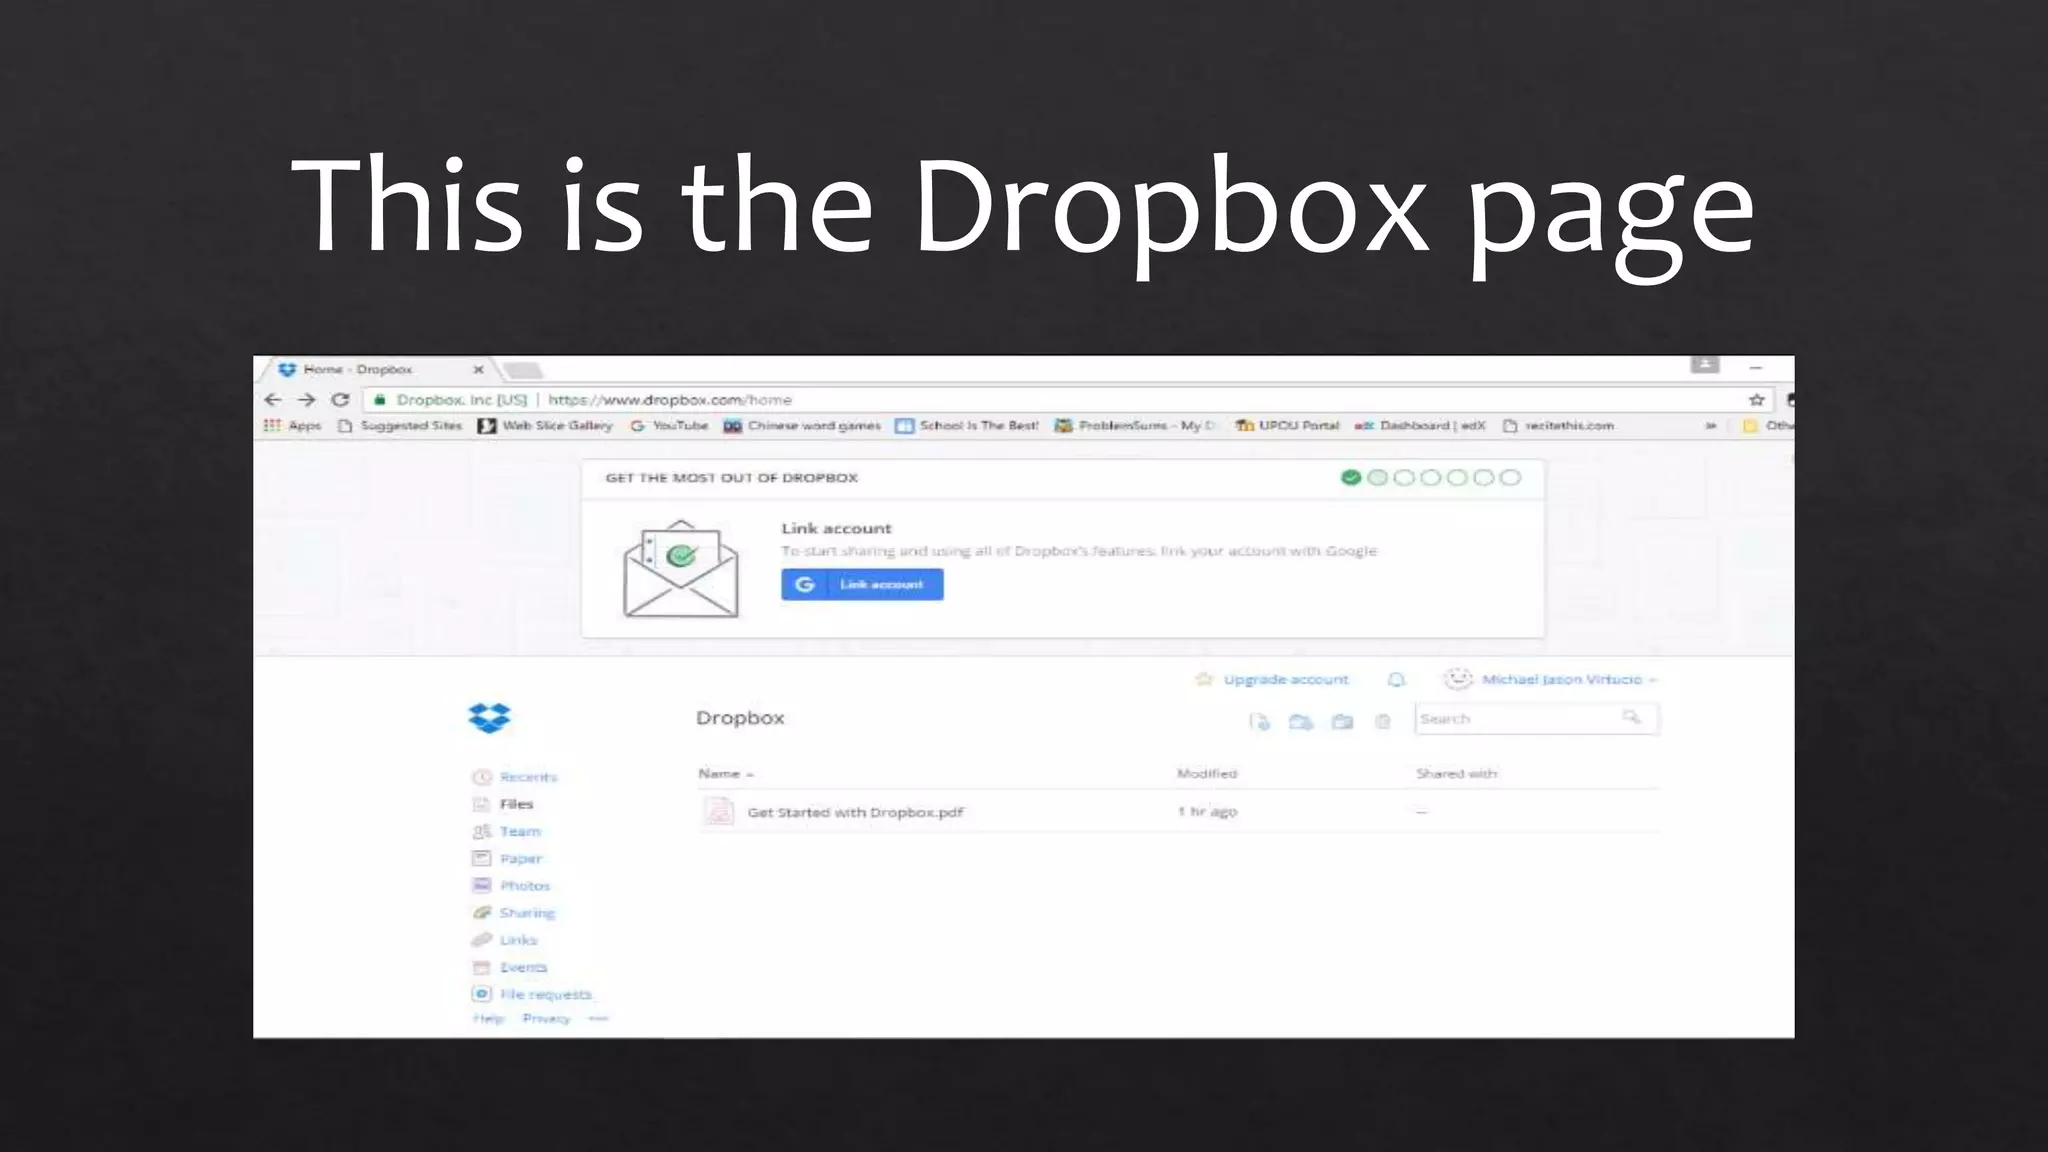Click the footer more options dots
This screenshot has width=2048, height=1152.
(x=598, y=1019)
